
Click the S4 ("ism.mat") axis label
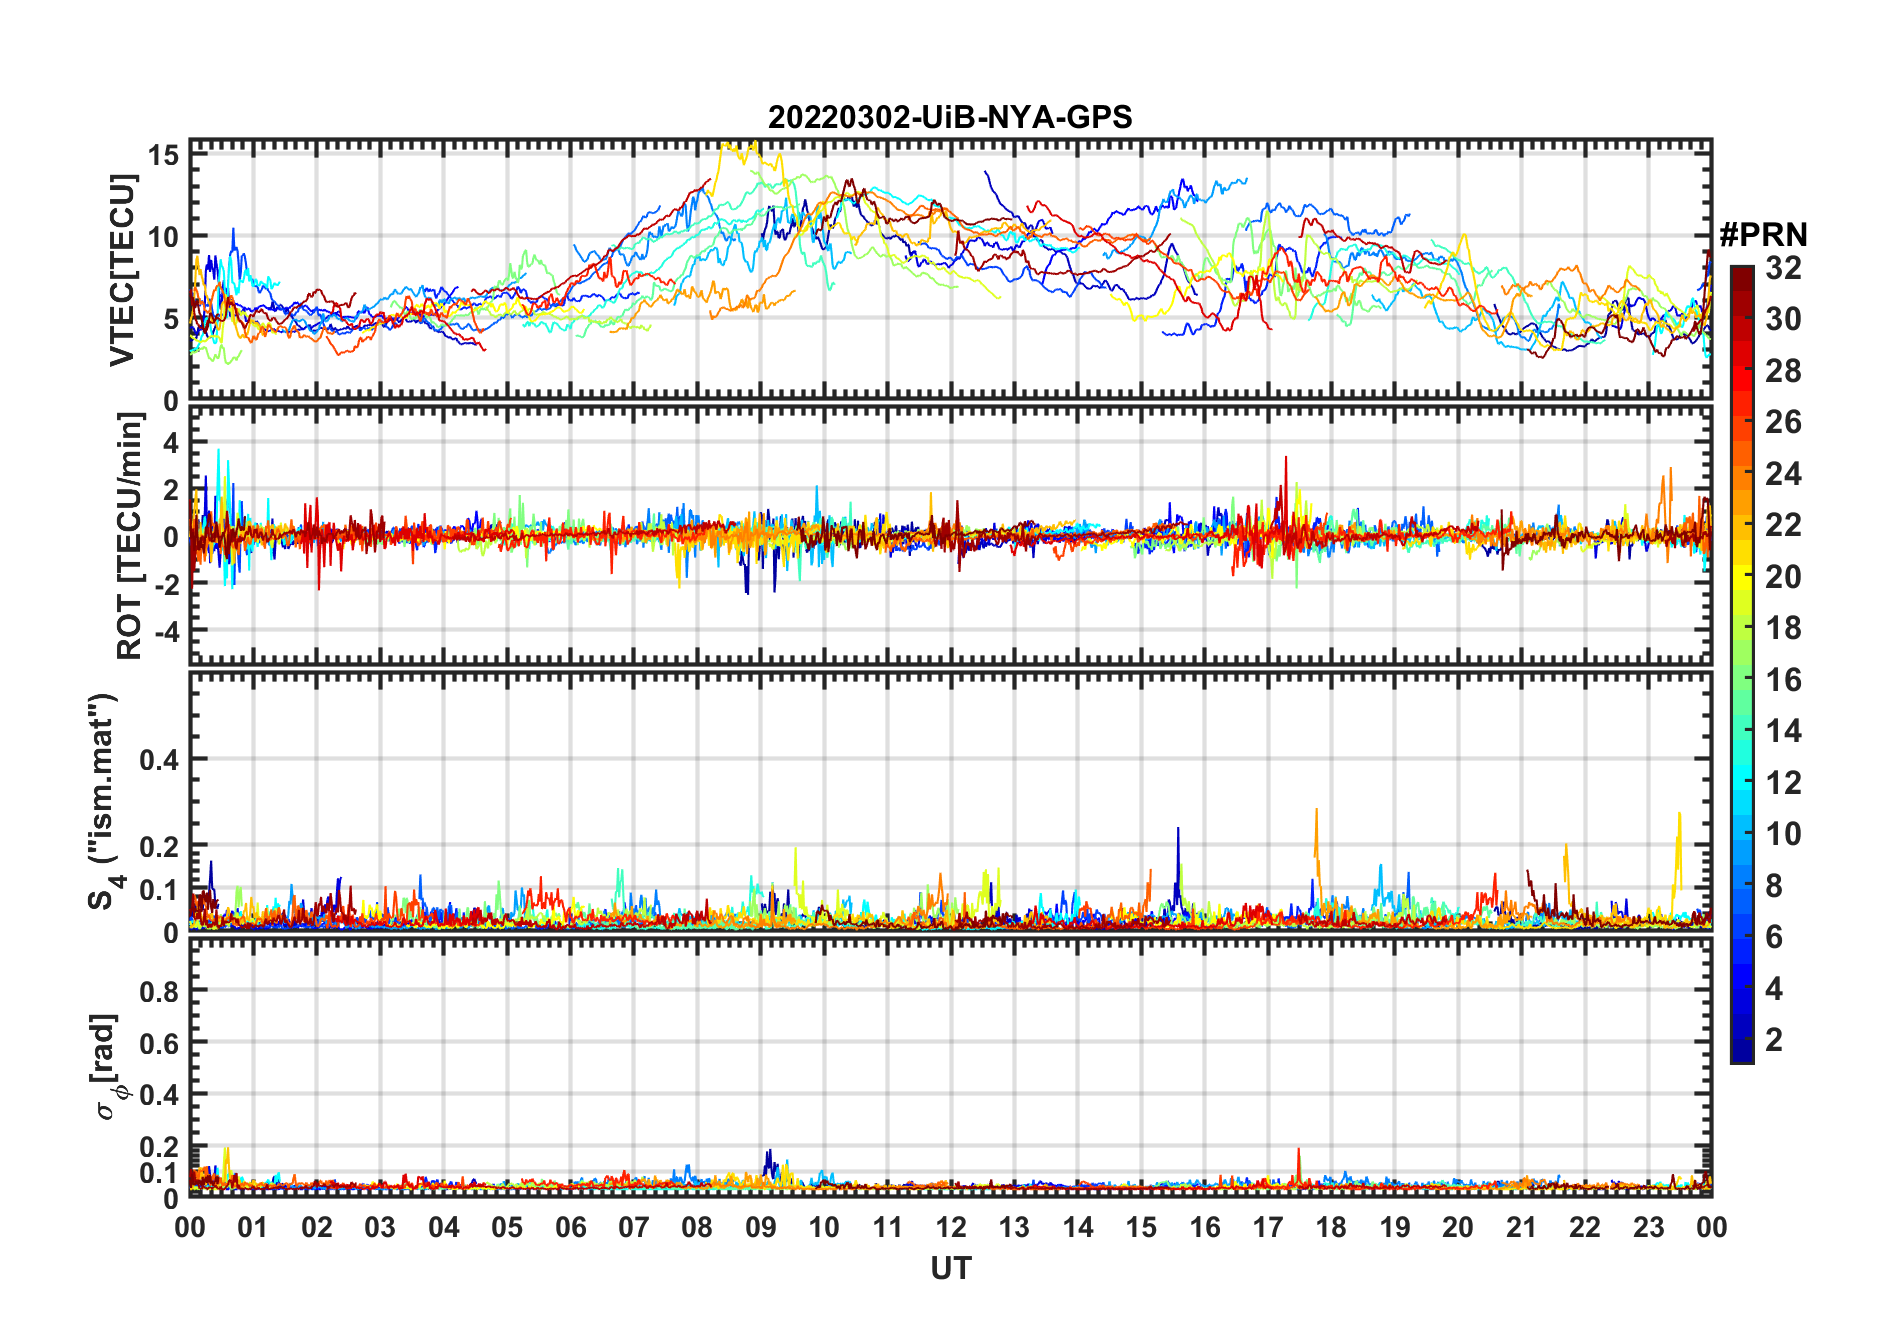pyautogui.click(x=103, y=801)
